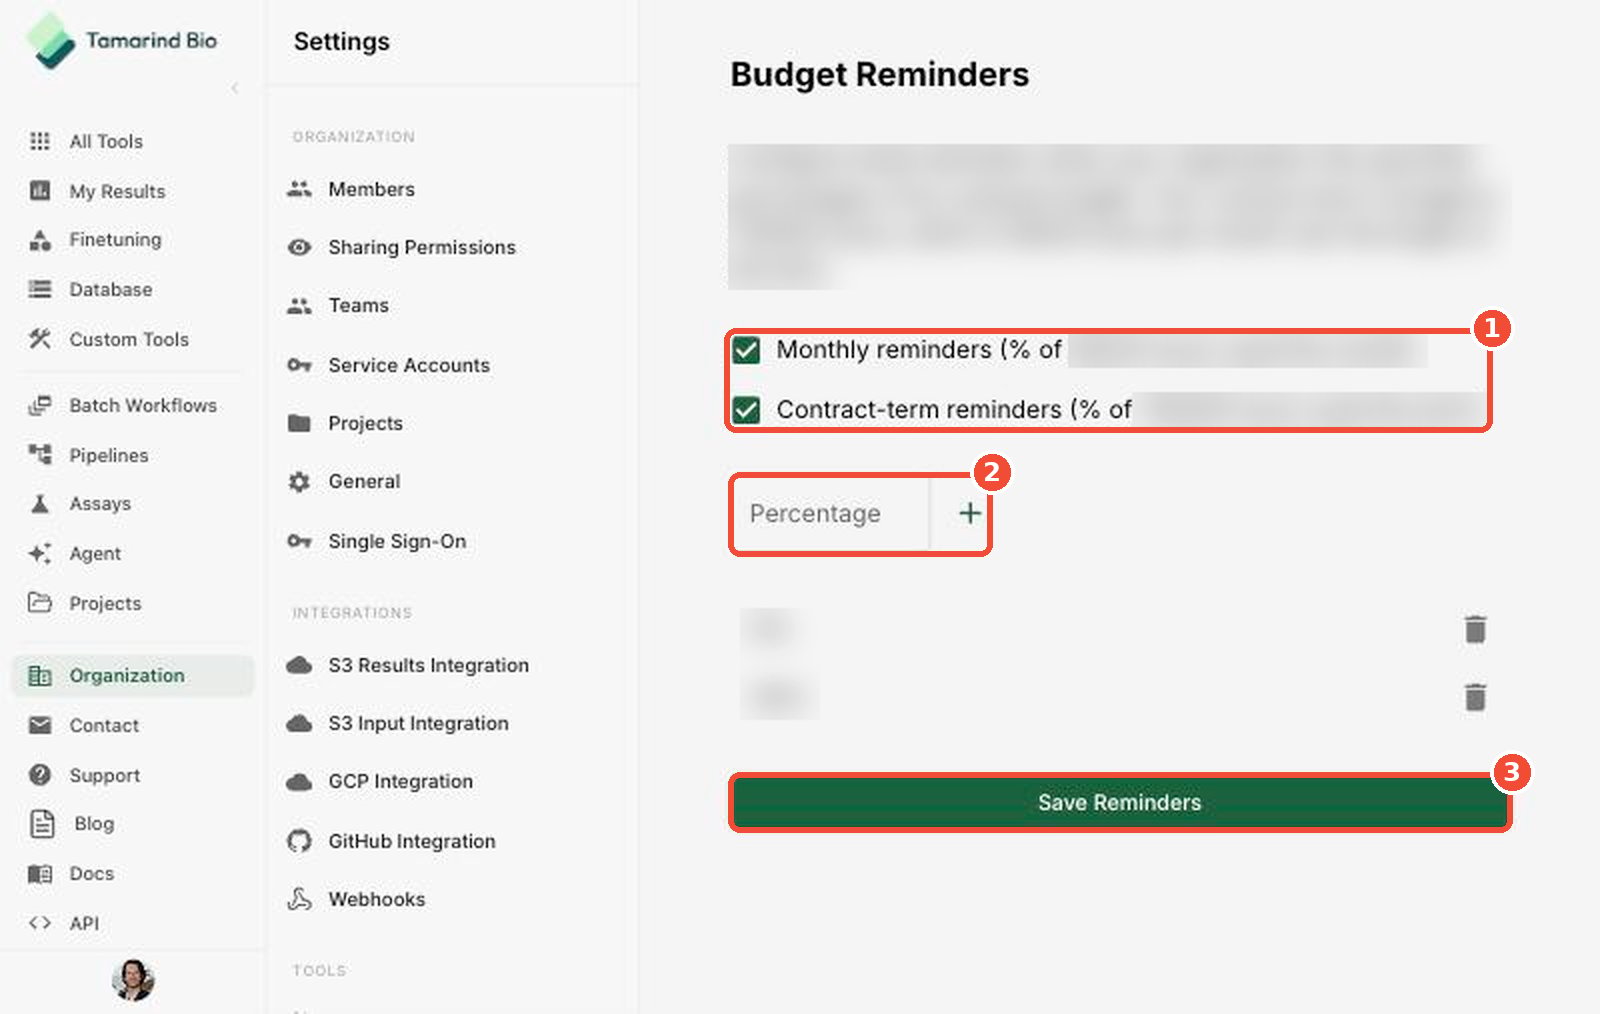Click the Contact envelope icon
The image size is (1600, 1014).
coord(40,725)
